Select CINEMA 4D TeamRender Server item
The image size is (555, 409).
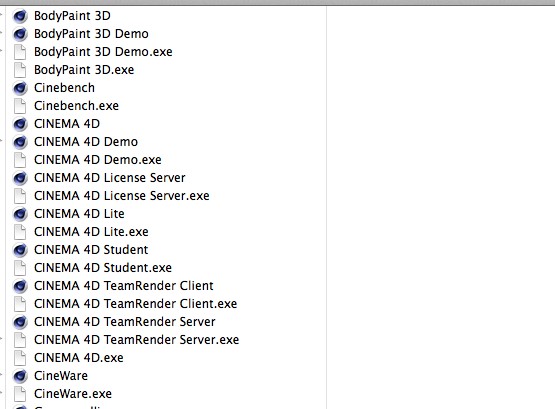coord(125,322)
